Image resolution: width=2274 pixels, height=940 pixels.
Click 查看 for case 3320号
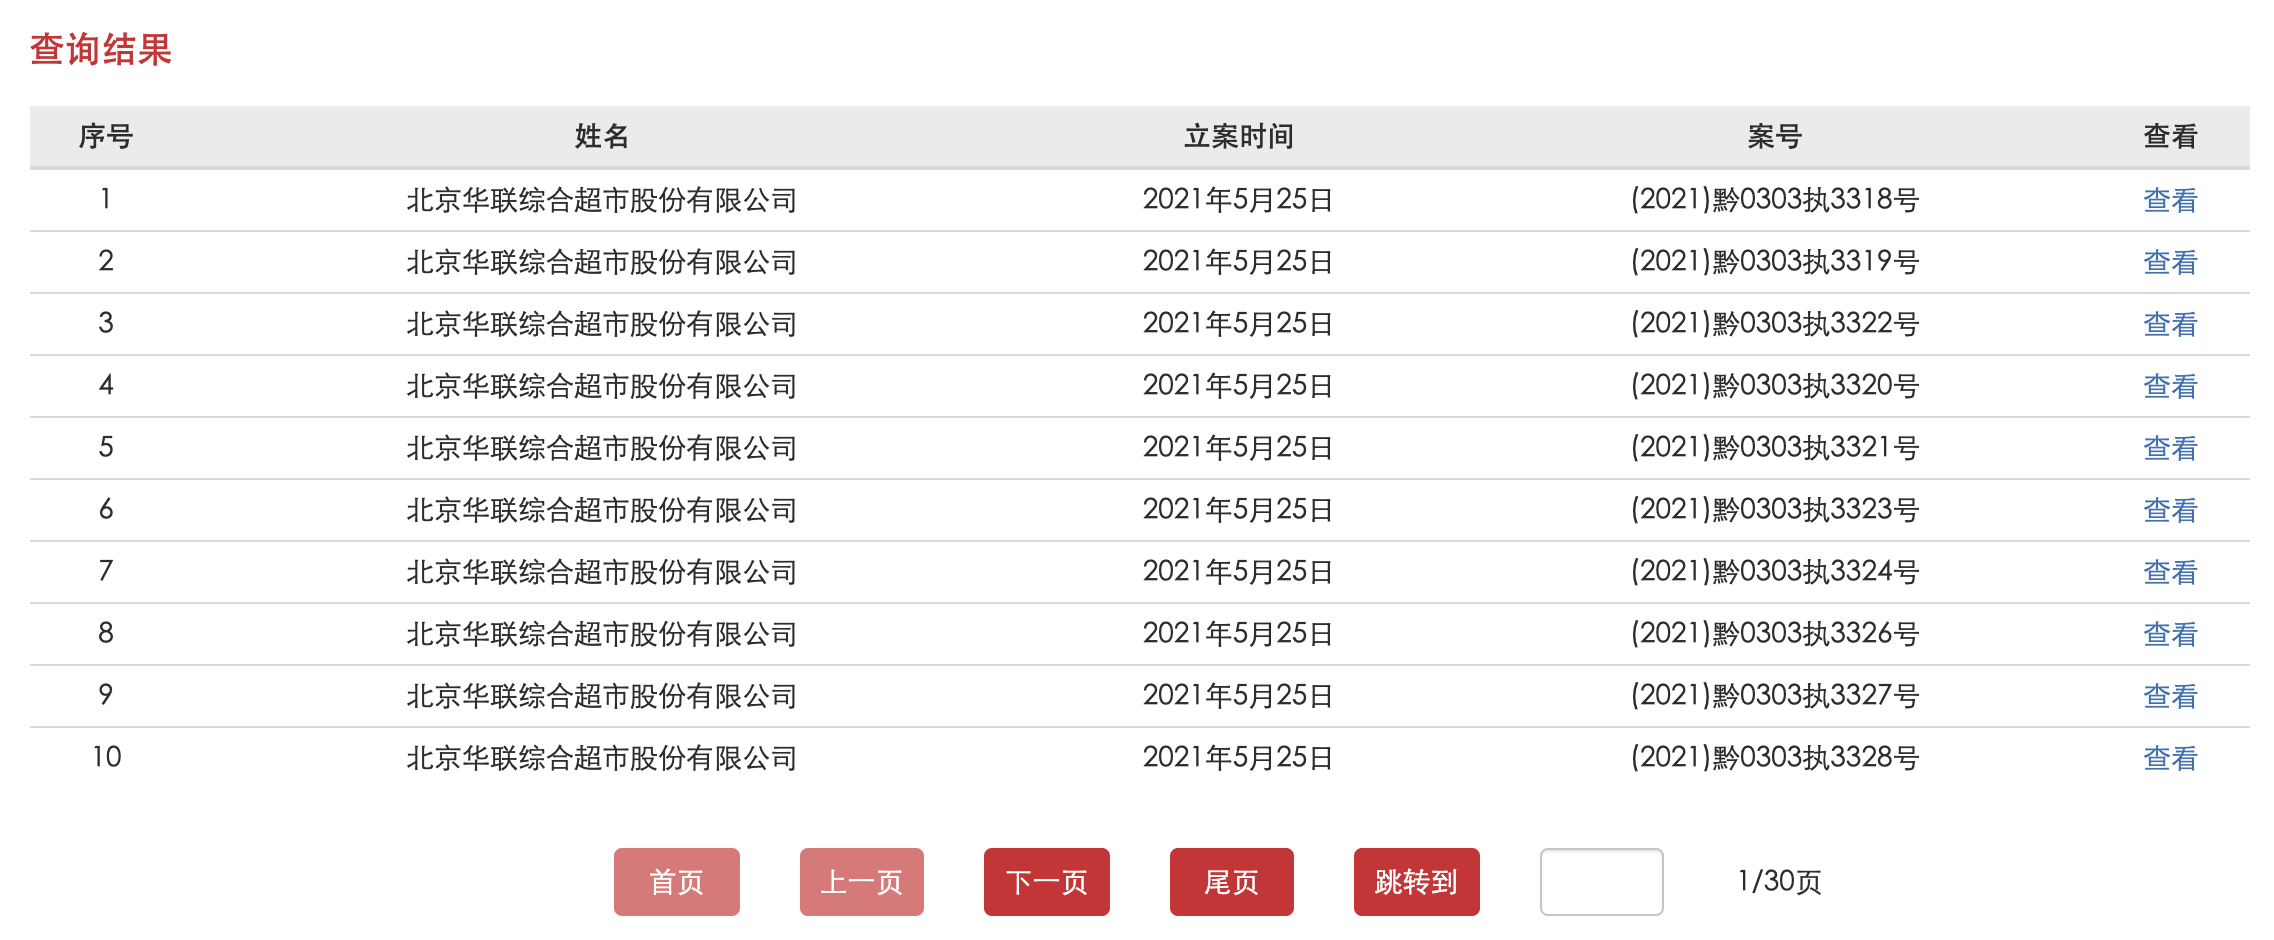tap(2169, 387)
